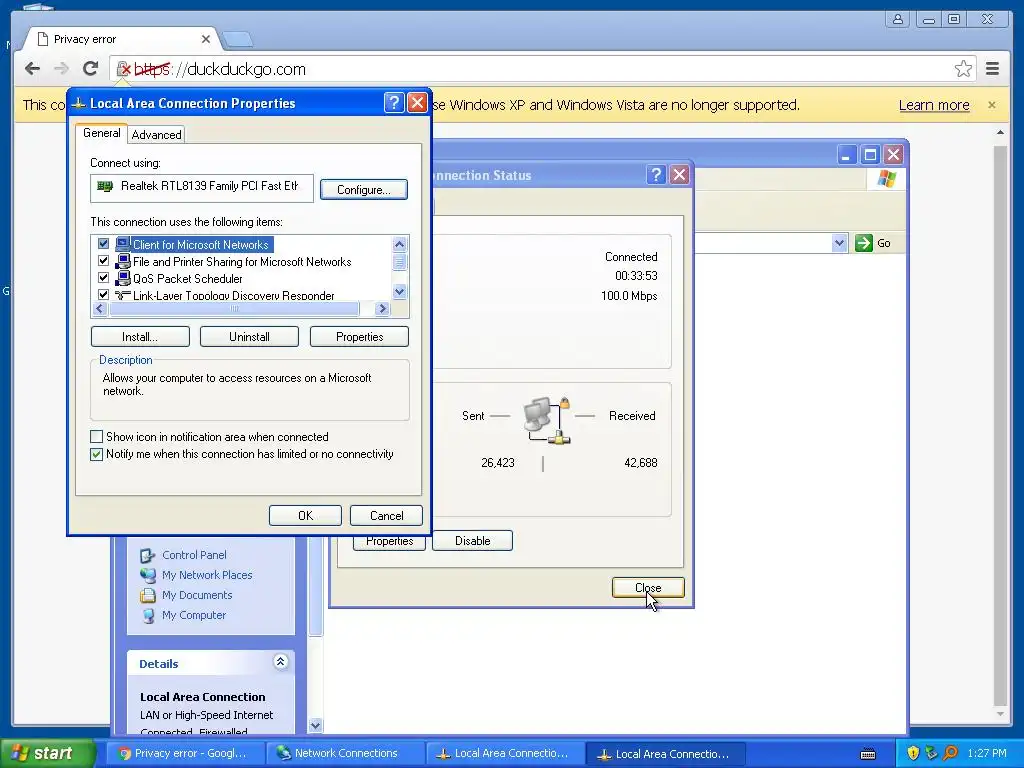Click the Configure... button
Screen dimensions: 1024x768
point(364,189)
